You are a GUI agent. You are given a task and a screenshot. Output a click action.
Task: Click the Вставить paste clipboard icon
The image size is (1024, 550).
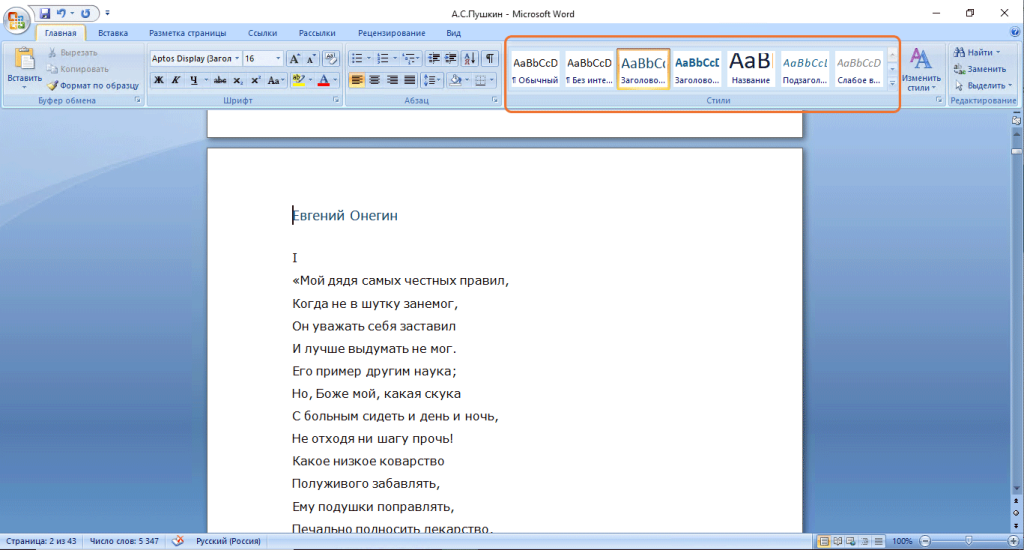pyautogui.click(x=24, y=59)
